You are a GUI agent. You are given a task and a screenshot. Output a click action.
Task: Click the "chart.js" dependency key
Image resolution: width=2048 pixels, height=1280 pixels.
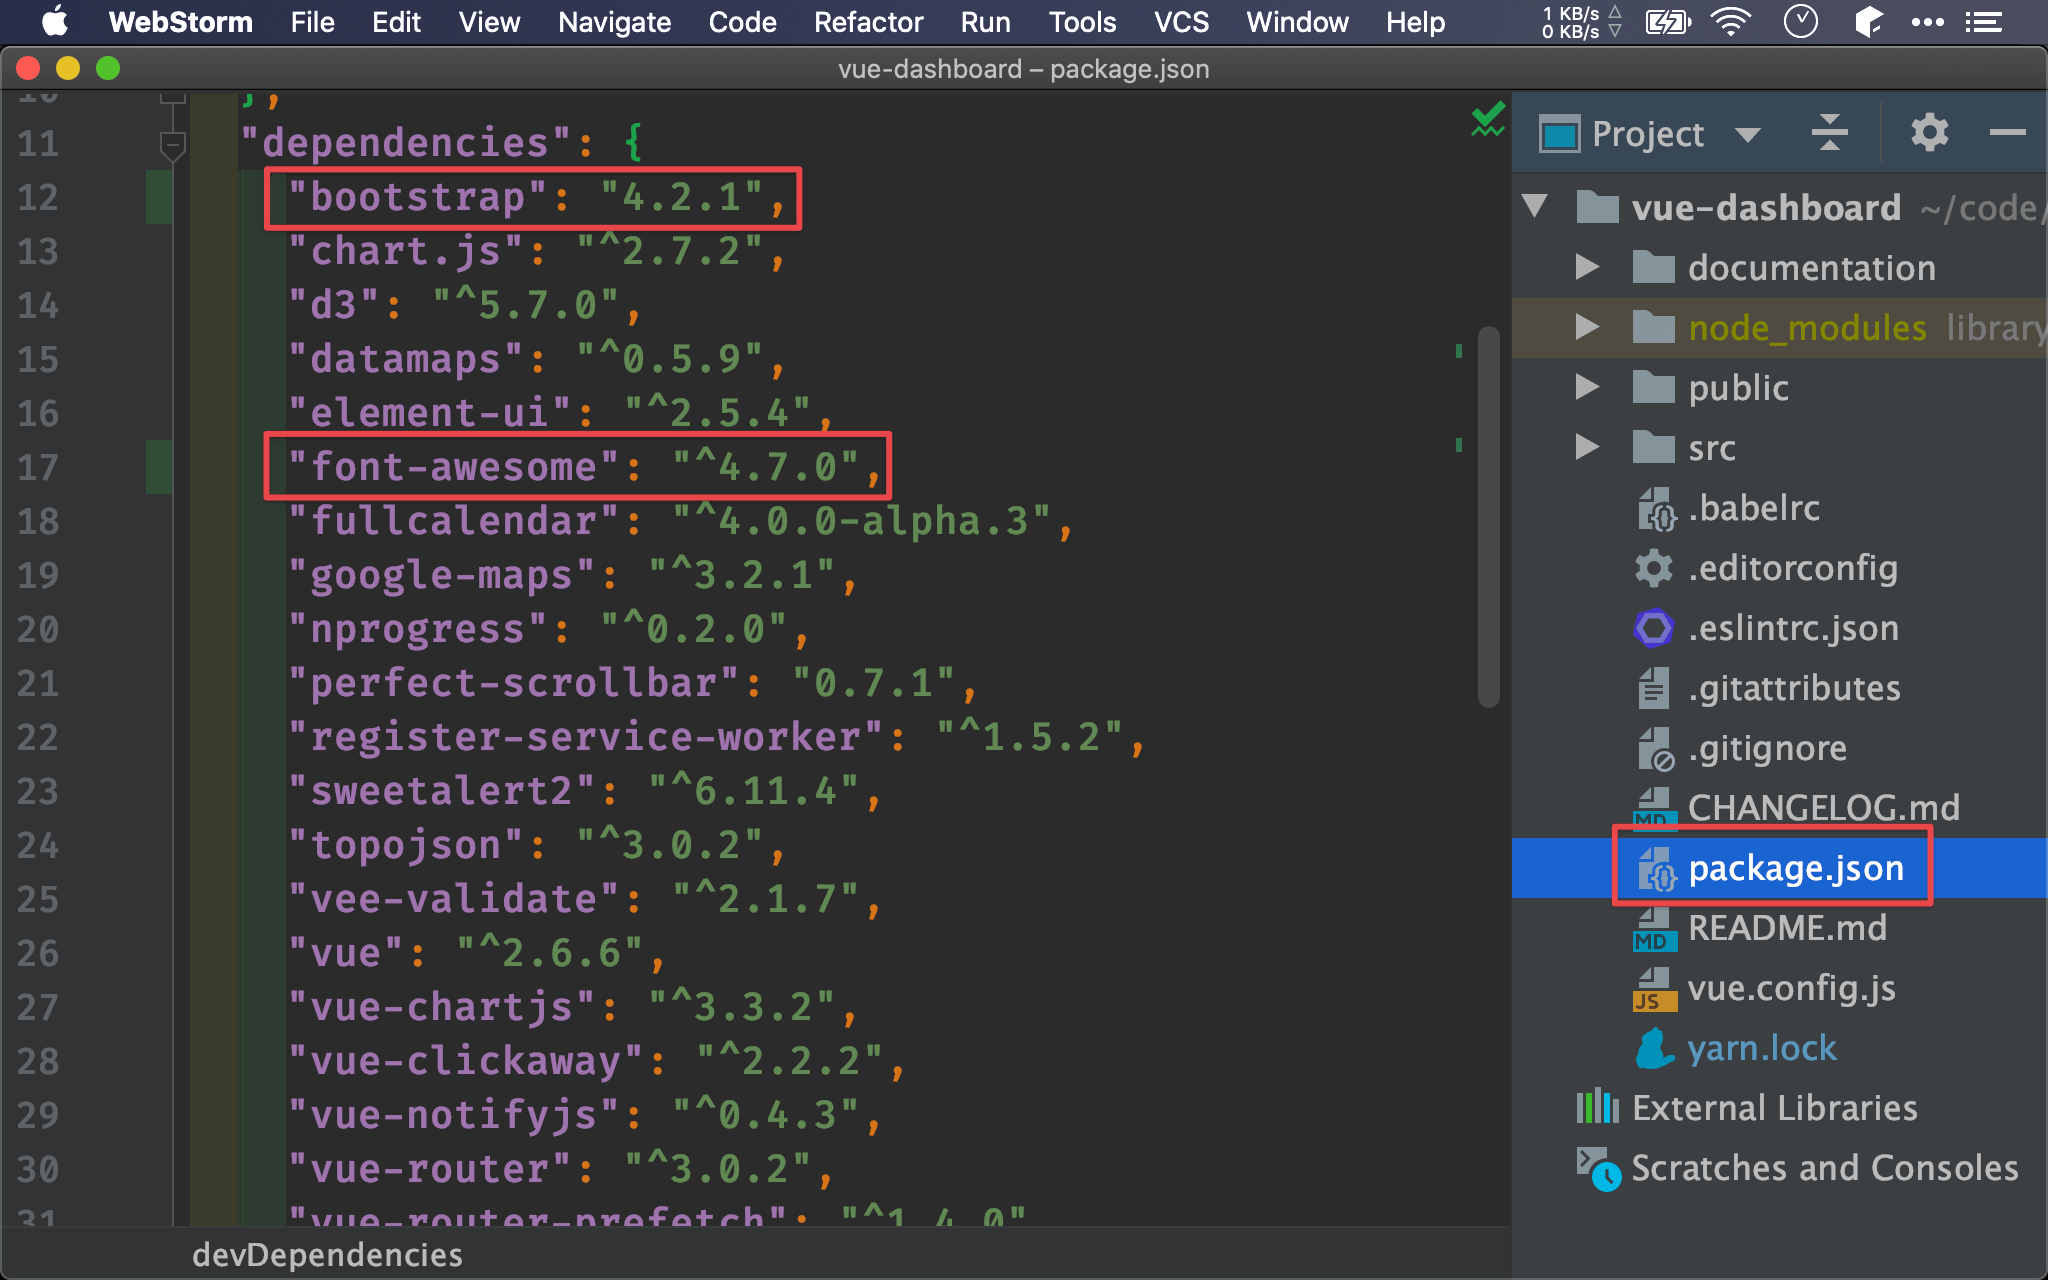click(404, 251)
